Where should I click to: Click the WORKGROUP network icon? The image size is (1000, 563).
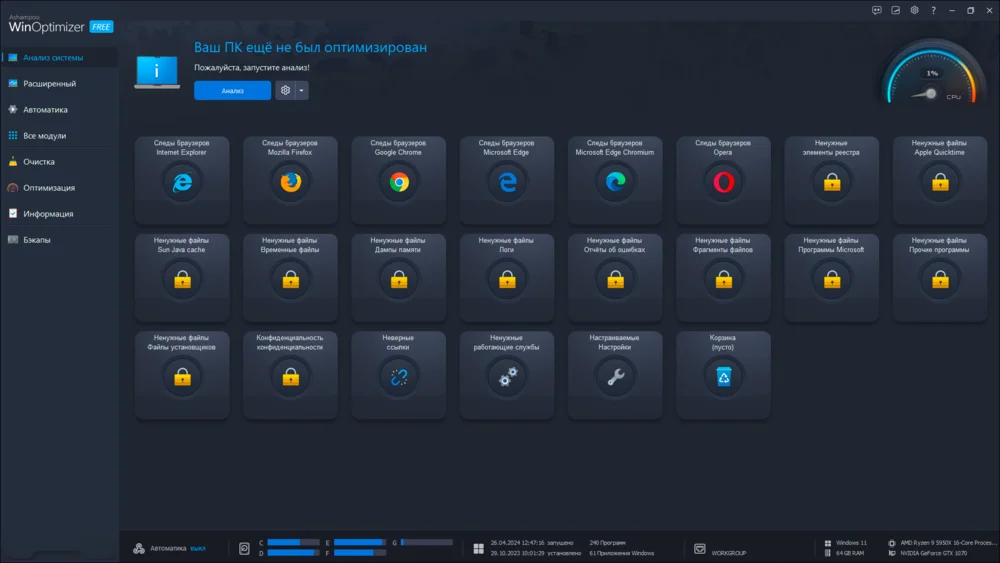pos(700,548)
